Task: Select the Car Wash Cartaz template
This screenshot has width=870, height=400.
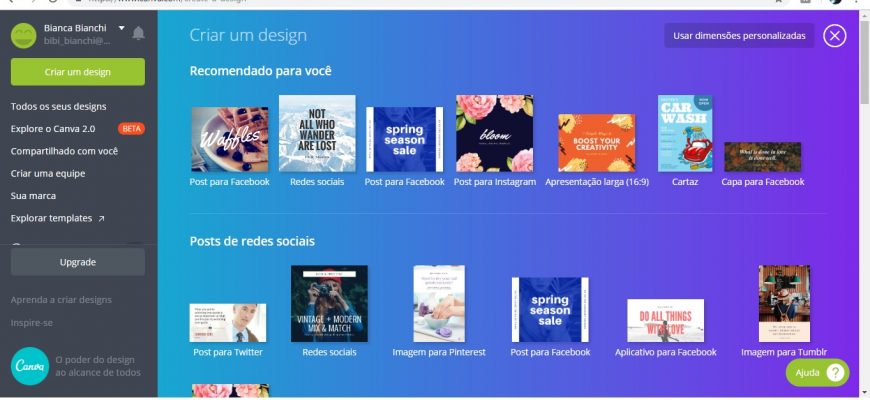Action: 685,133
